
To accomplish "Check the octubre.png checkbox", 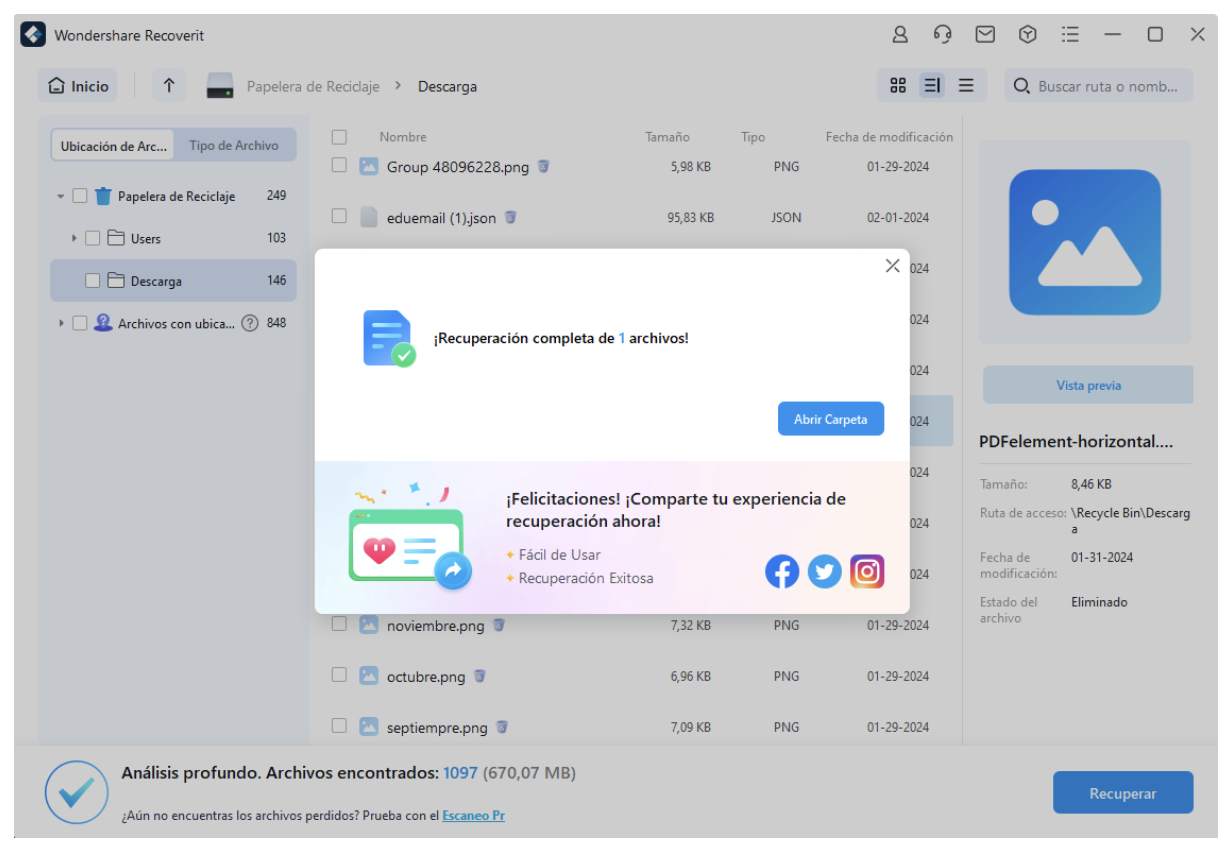I will coord(339,675).
